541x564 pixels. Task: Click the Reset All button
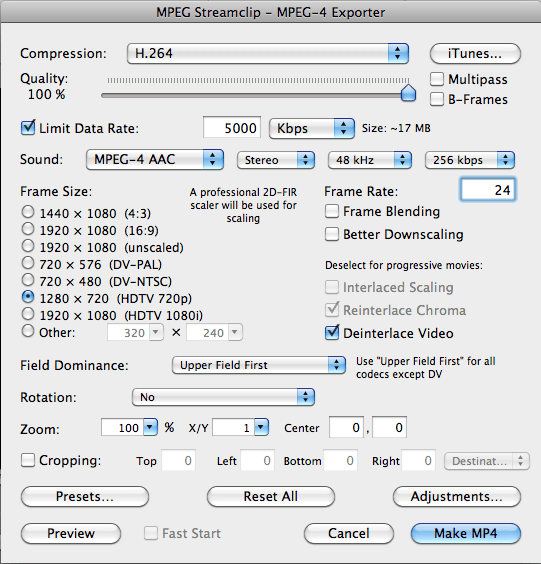click(271, 496)
